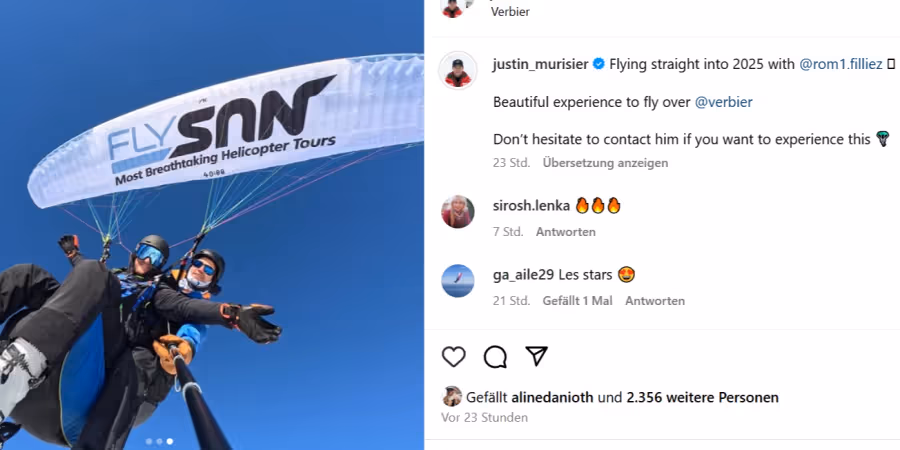
Task: Open Verbier location tag
Action: tap(510, 11)
